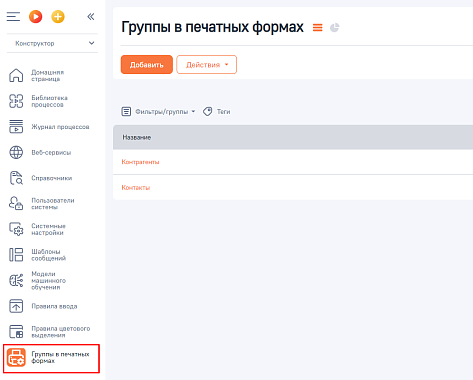Collapse the sidebar with the double chevron

pyautogui.click(x=91, y=16)
